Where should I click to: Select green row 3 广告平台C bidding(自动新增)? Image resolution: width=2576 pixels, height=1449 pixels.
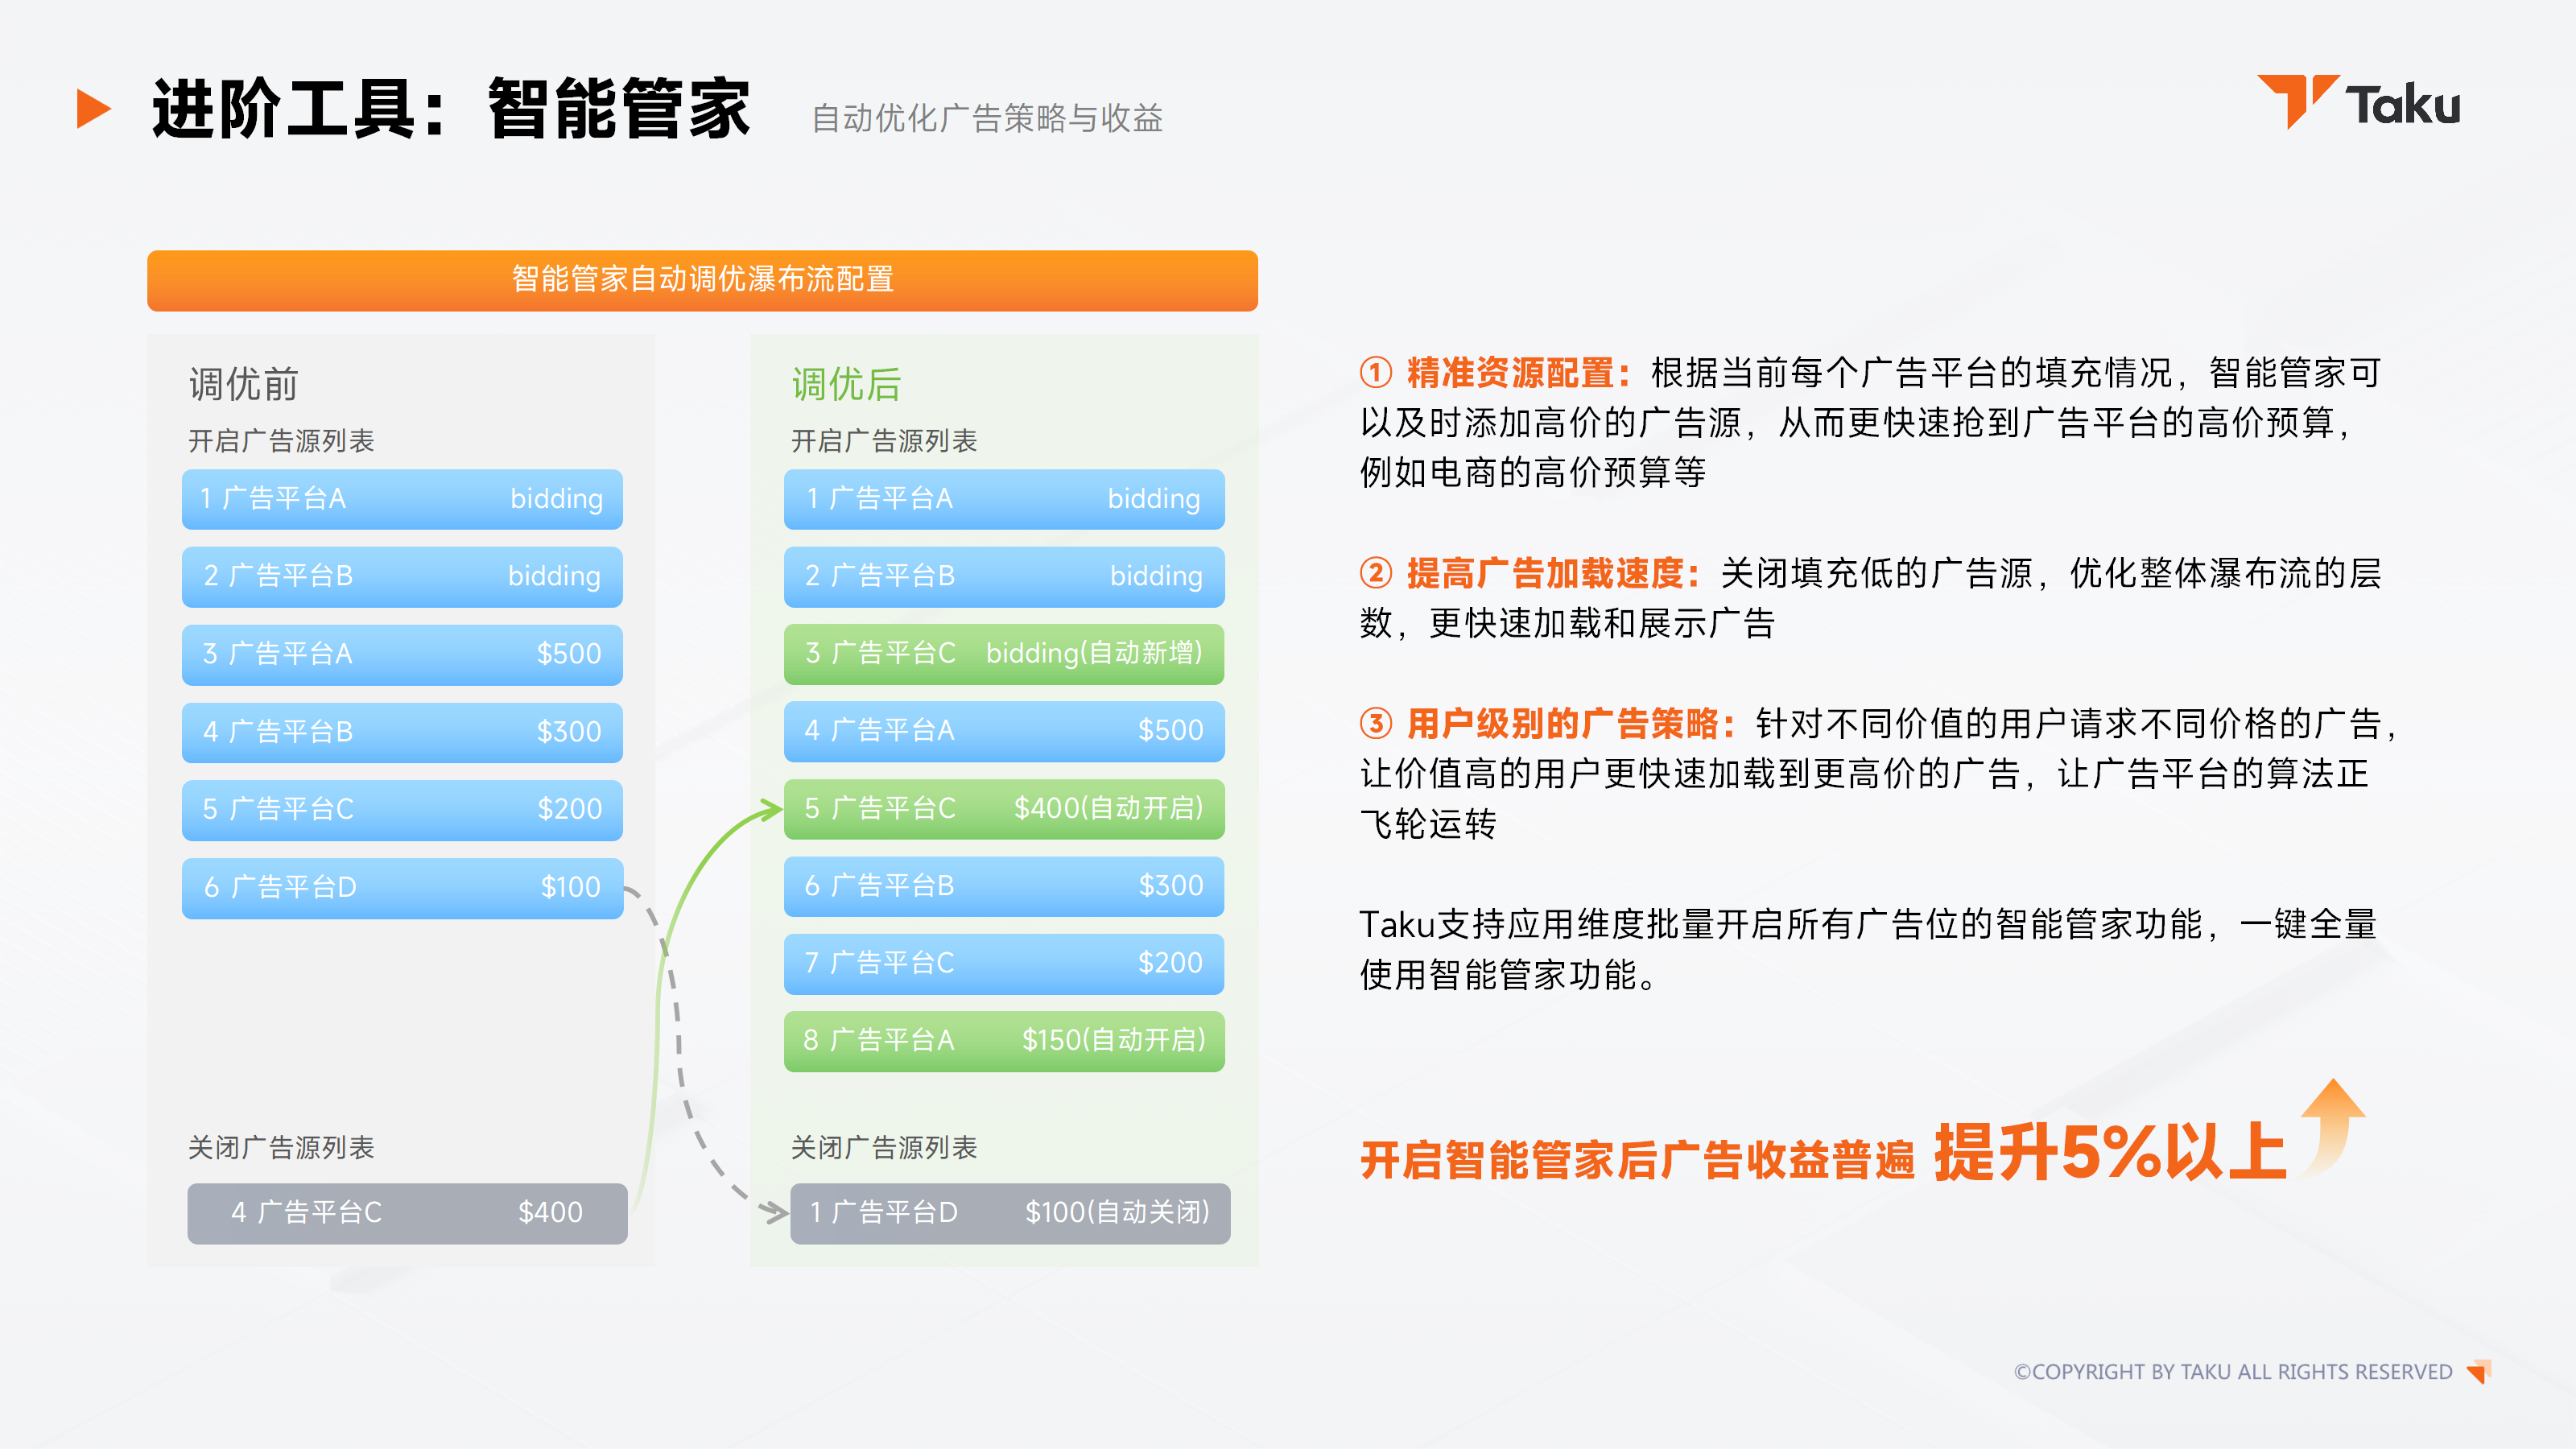(x=1004, y=654)
